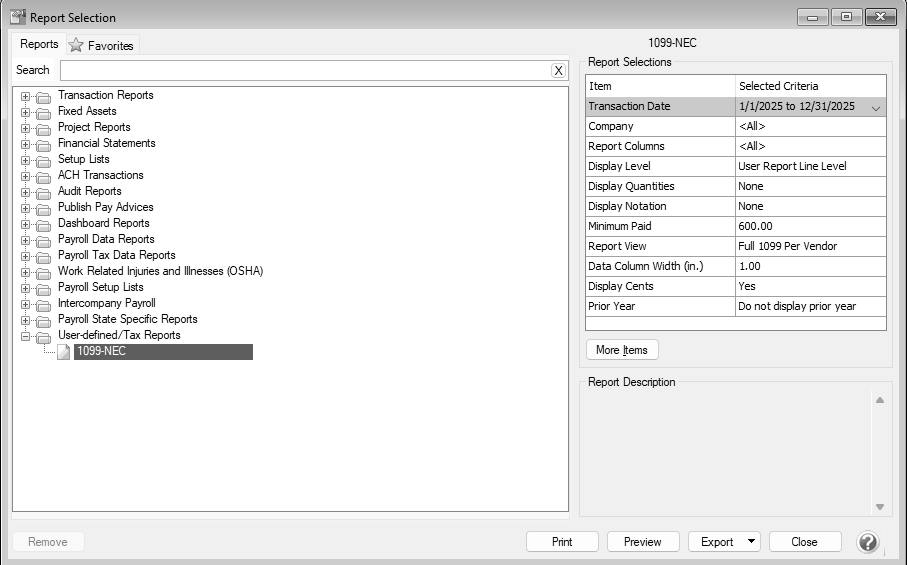The width and height of the screenshot is (907, 565).
Task: Expand the Financial Statements tree node
Action: click(x=25, y=144)
